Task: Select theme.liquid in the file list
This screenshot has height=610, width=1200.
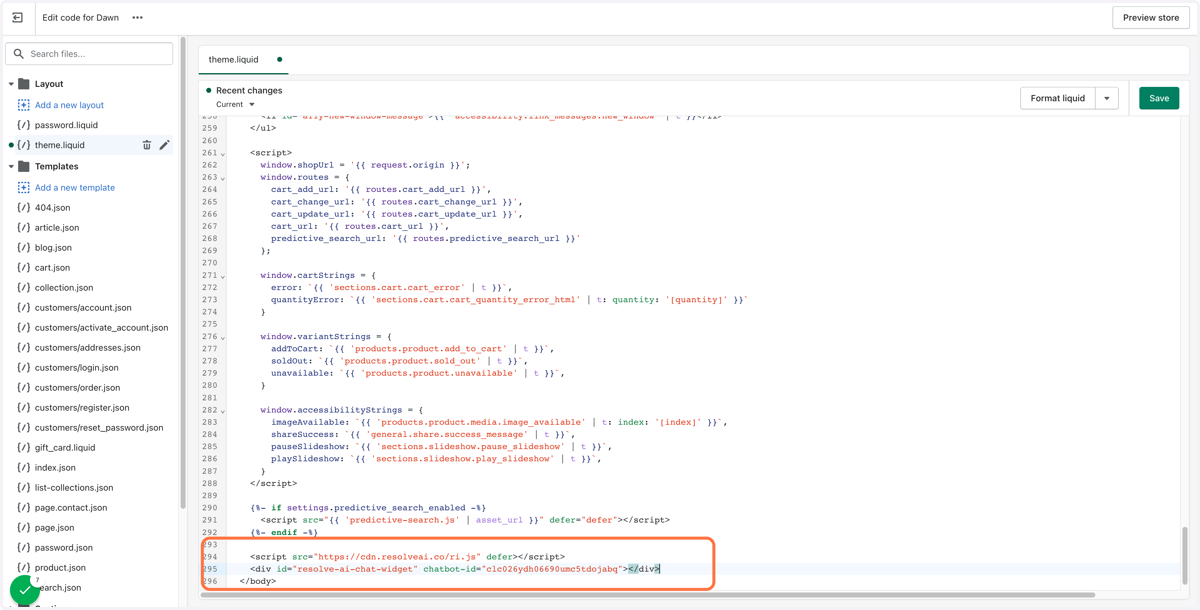Action: pyautogui.click(x=60, y=145)
